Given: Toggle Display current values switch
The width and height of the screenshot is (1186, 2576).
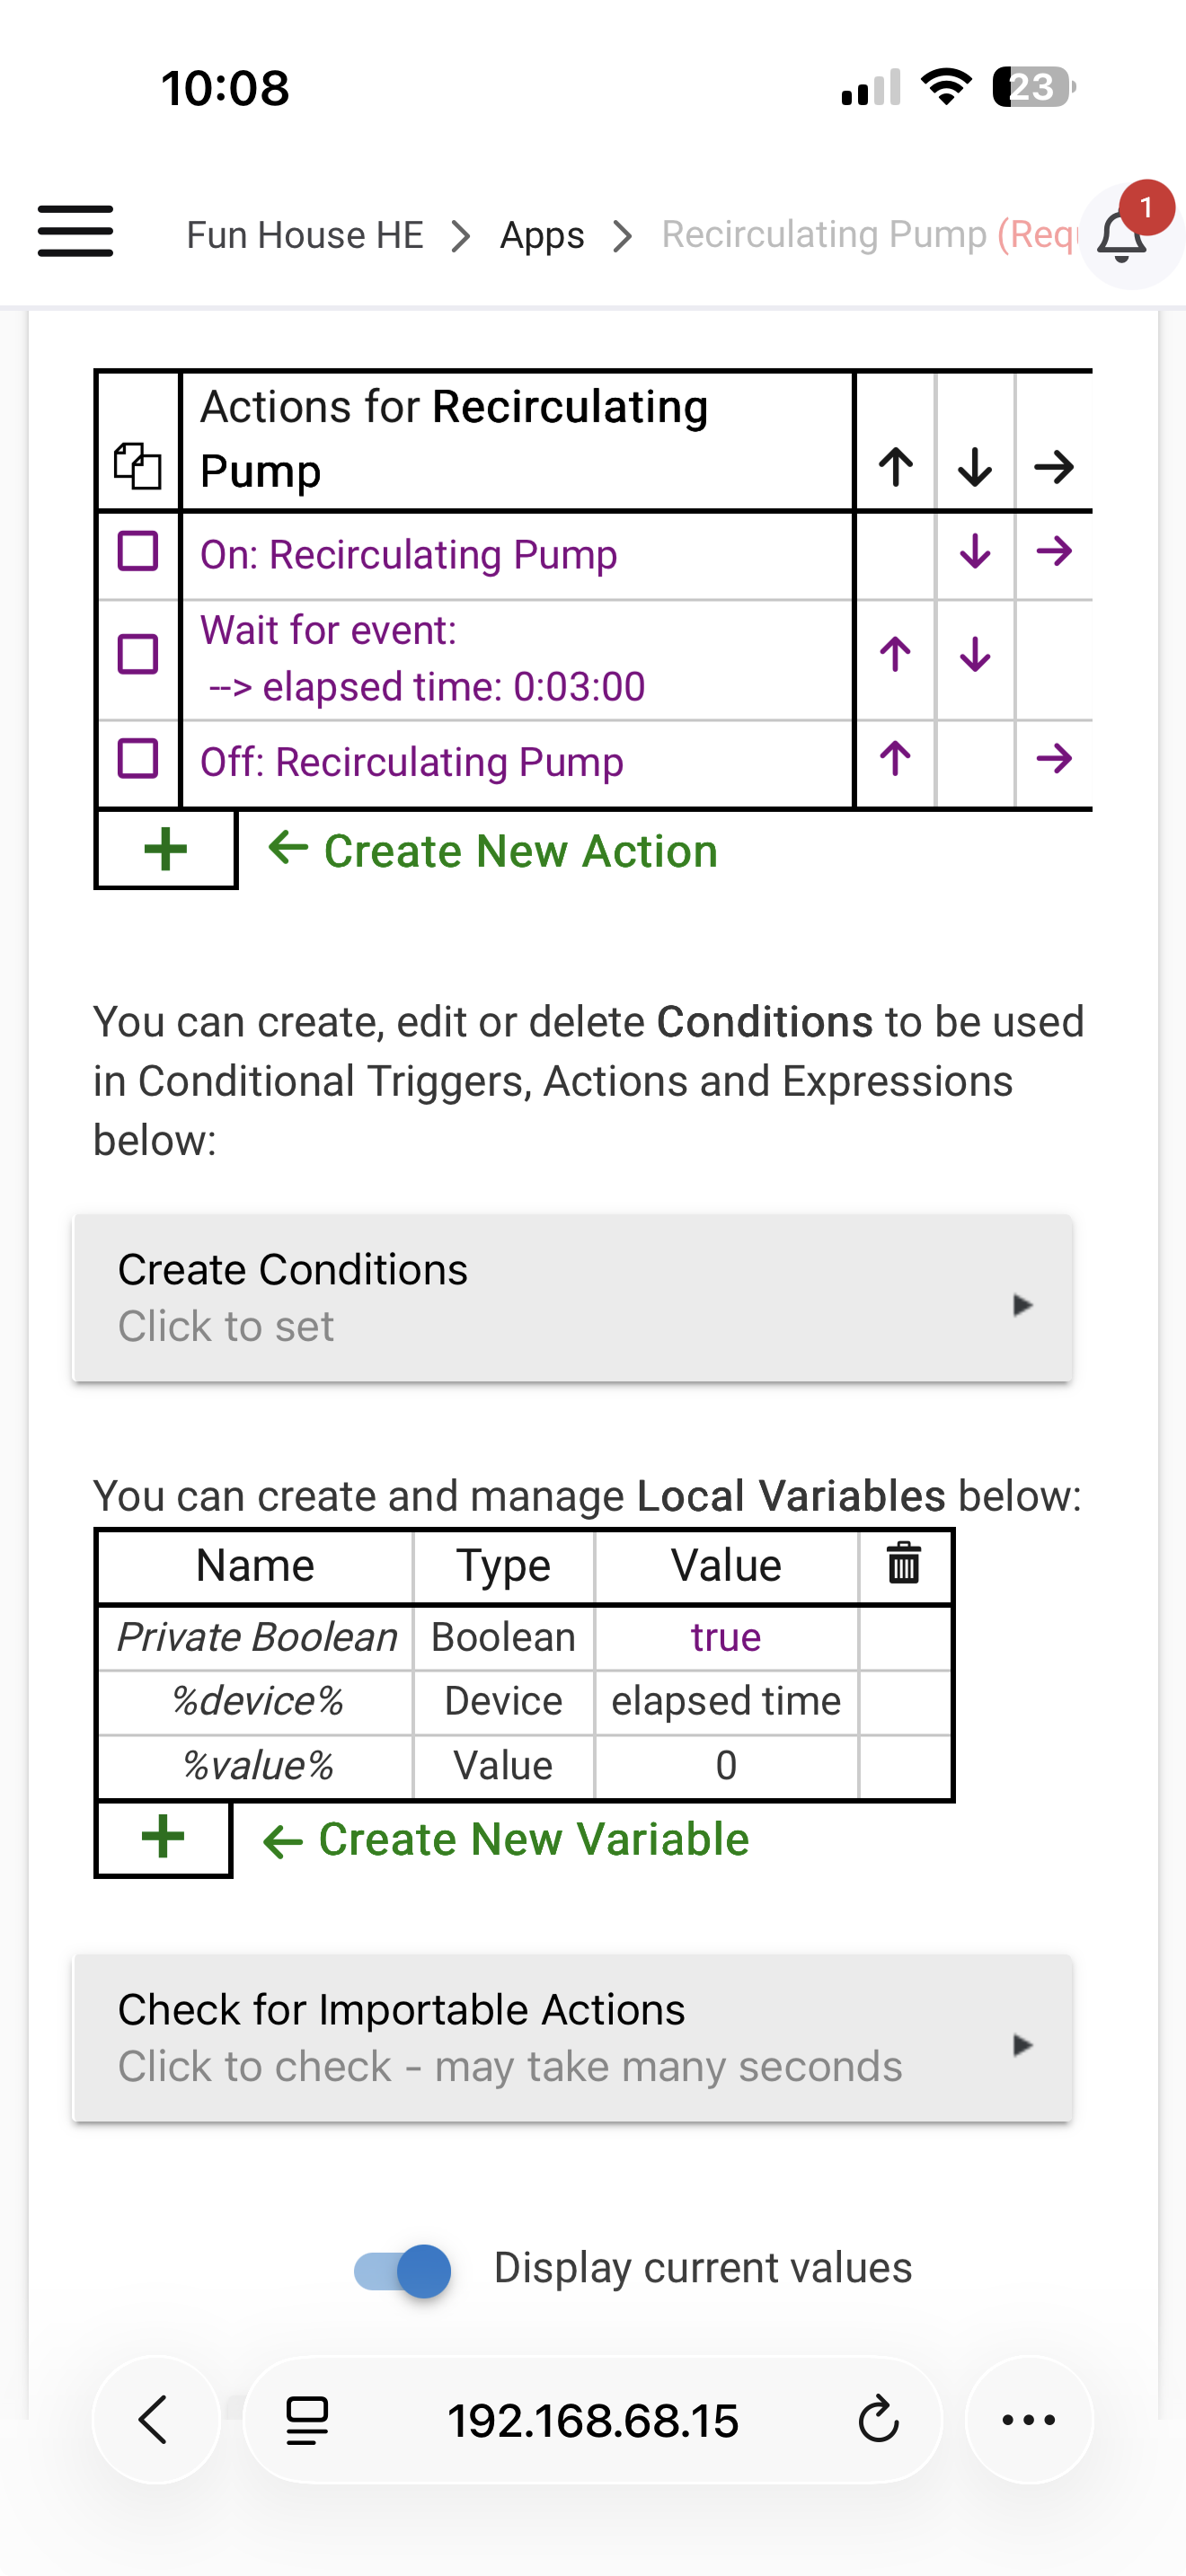Looking at the screenshot, I should (403, 2270).
